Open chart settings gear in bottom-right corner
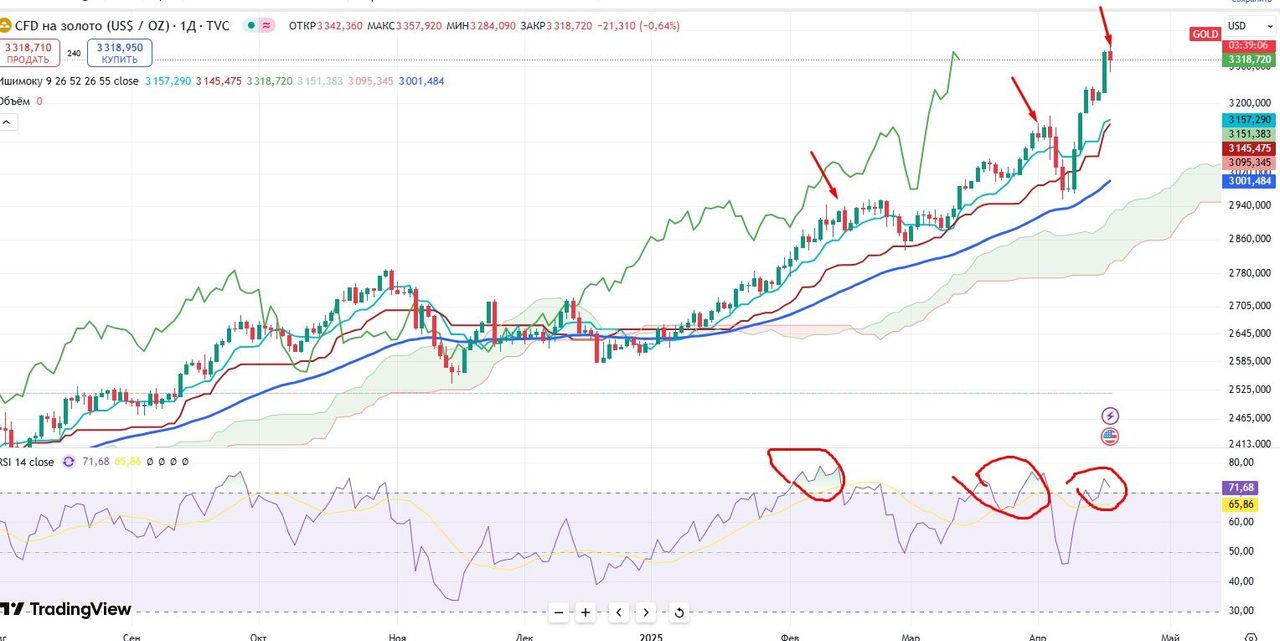1280x641 pixels. pyautogui.click(x=1249, y=636)
